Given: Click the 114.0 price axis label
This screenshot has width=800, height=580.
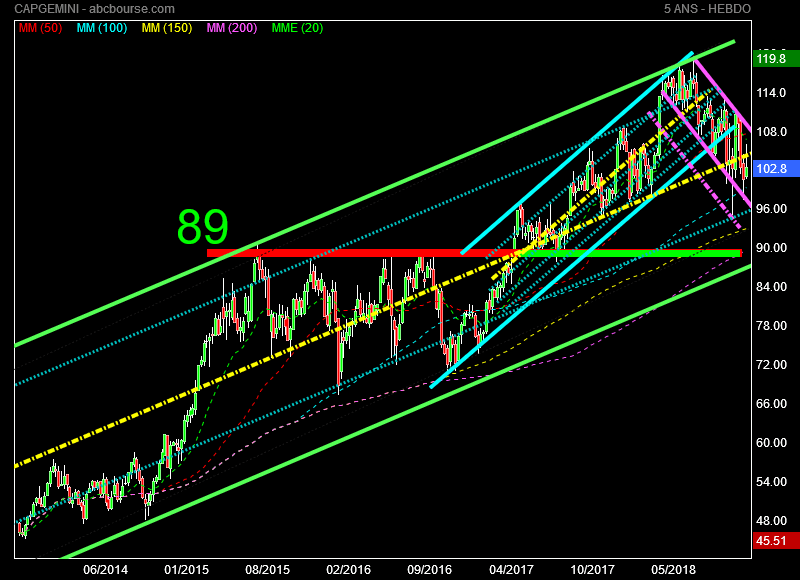Looking at the screenshot, I should [x=771, y=93].
